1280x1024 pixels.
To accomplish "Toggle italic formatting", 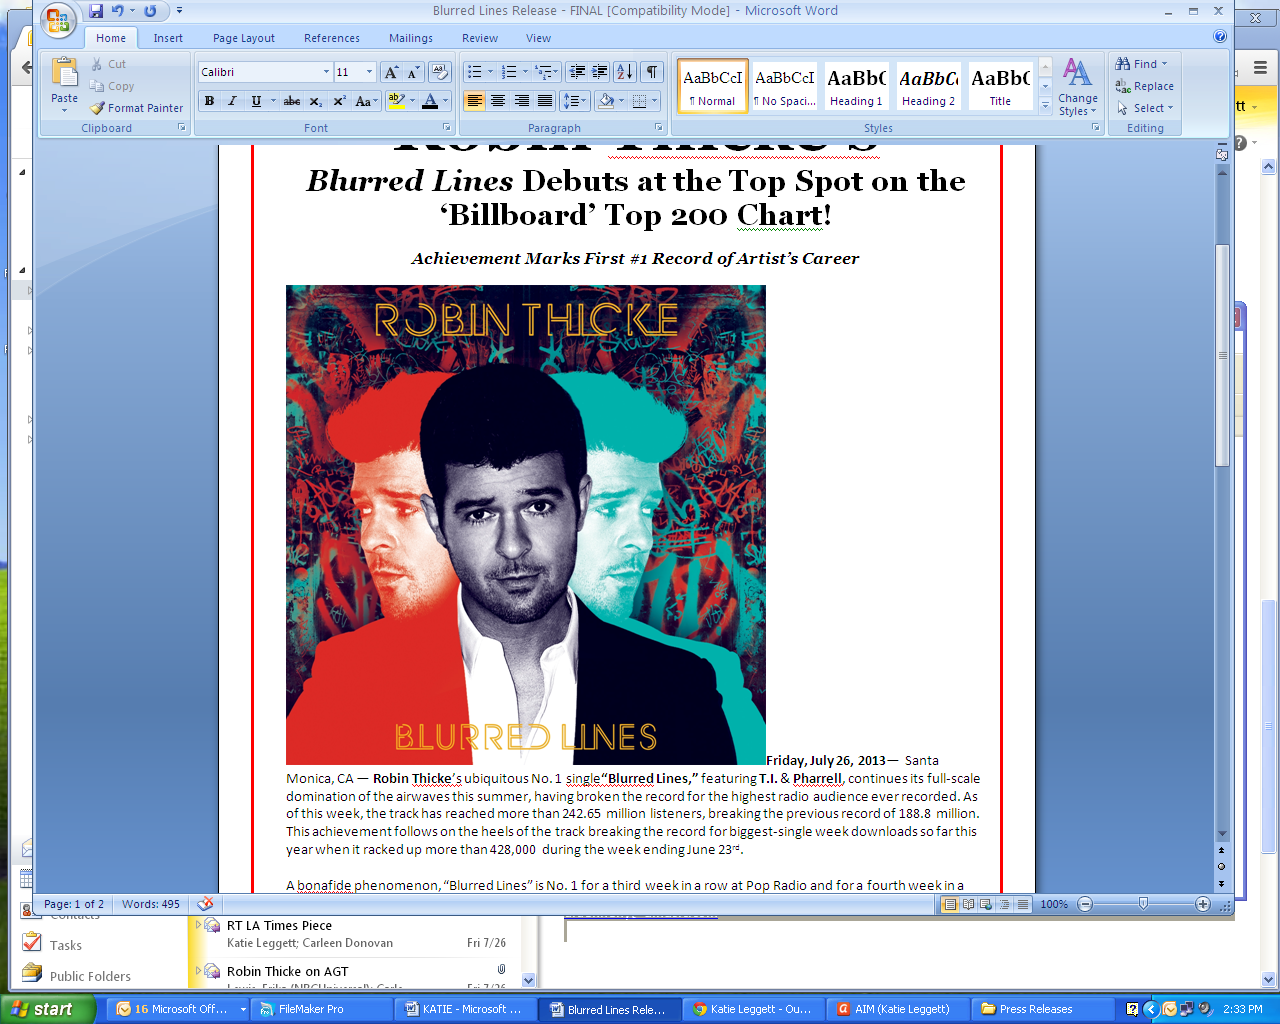I will [232, 101].
